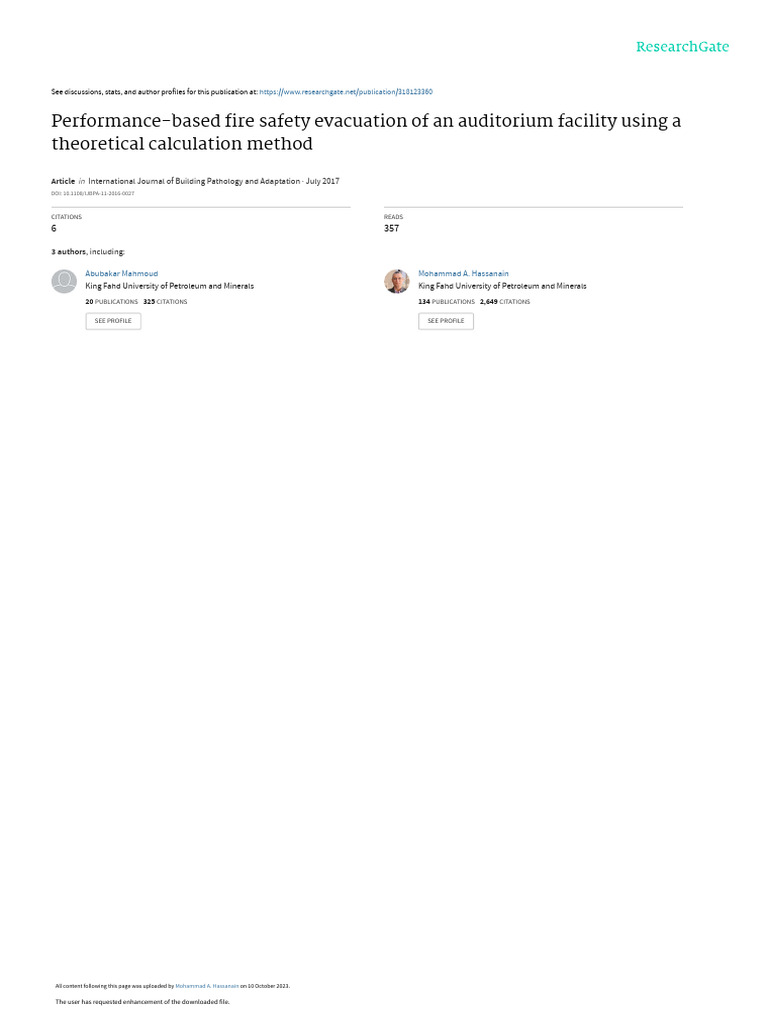Viewport: 768px width, 1024px height.
Task: Open the researchgate.net publication URL link
Action: (345, 92)
